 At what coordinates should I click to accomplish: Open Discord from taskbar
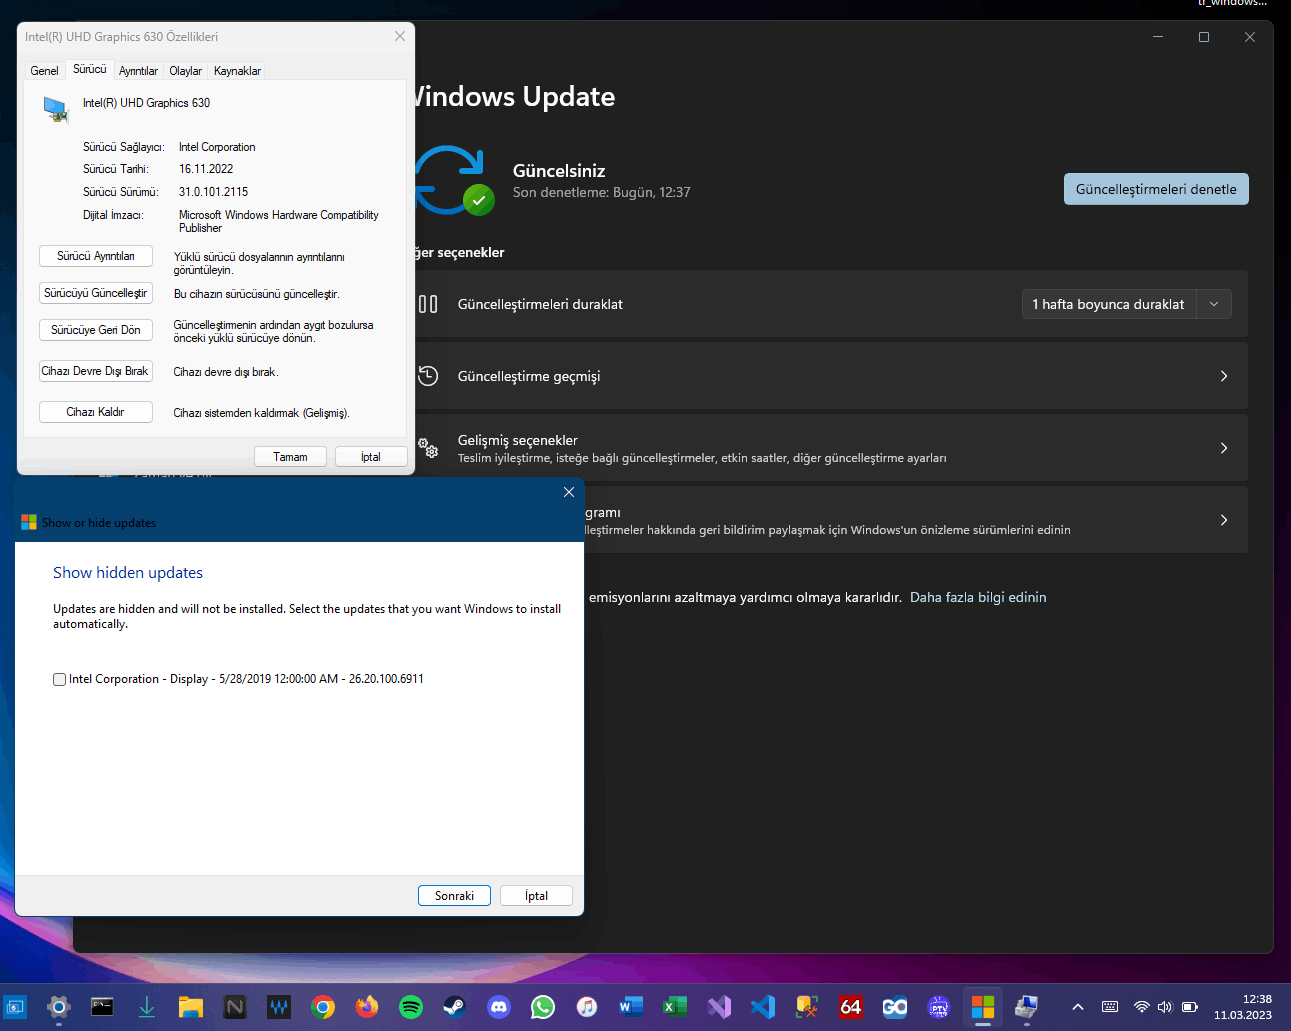499,1007
